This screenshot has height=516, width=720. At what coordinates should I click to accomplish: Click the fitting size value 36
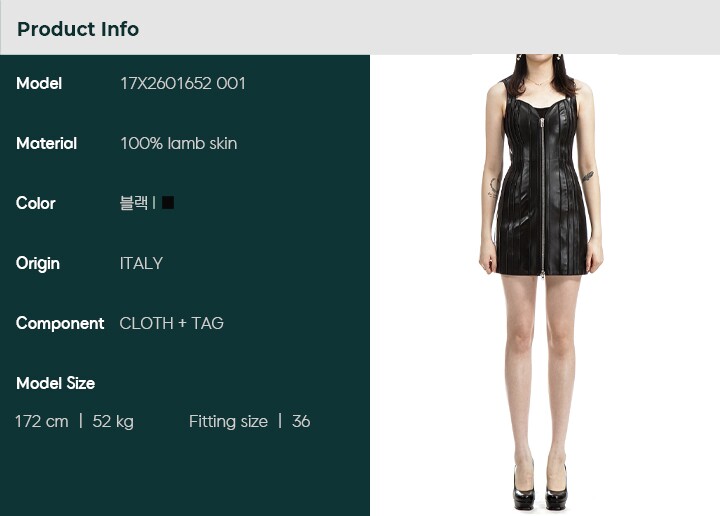(301, 421)
